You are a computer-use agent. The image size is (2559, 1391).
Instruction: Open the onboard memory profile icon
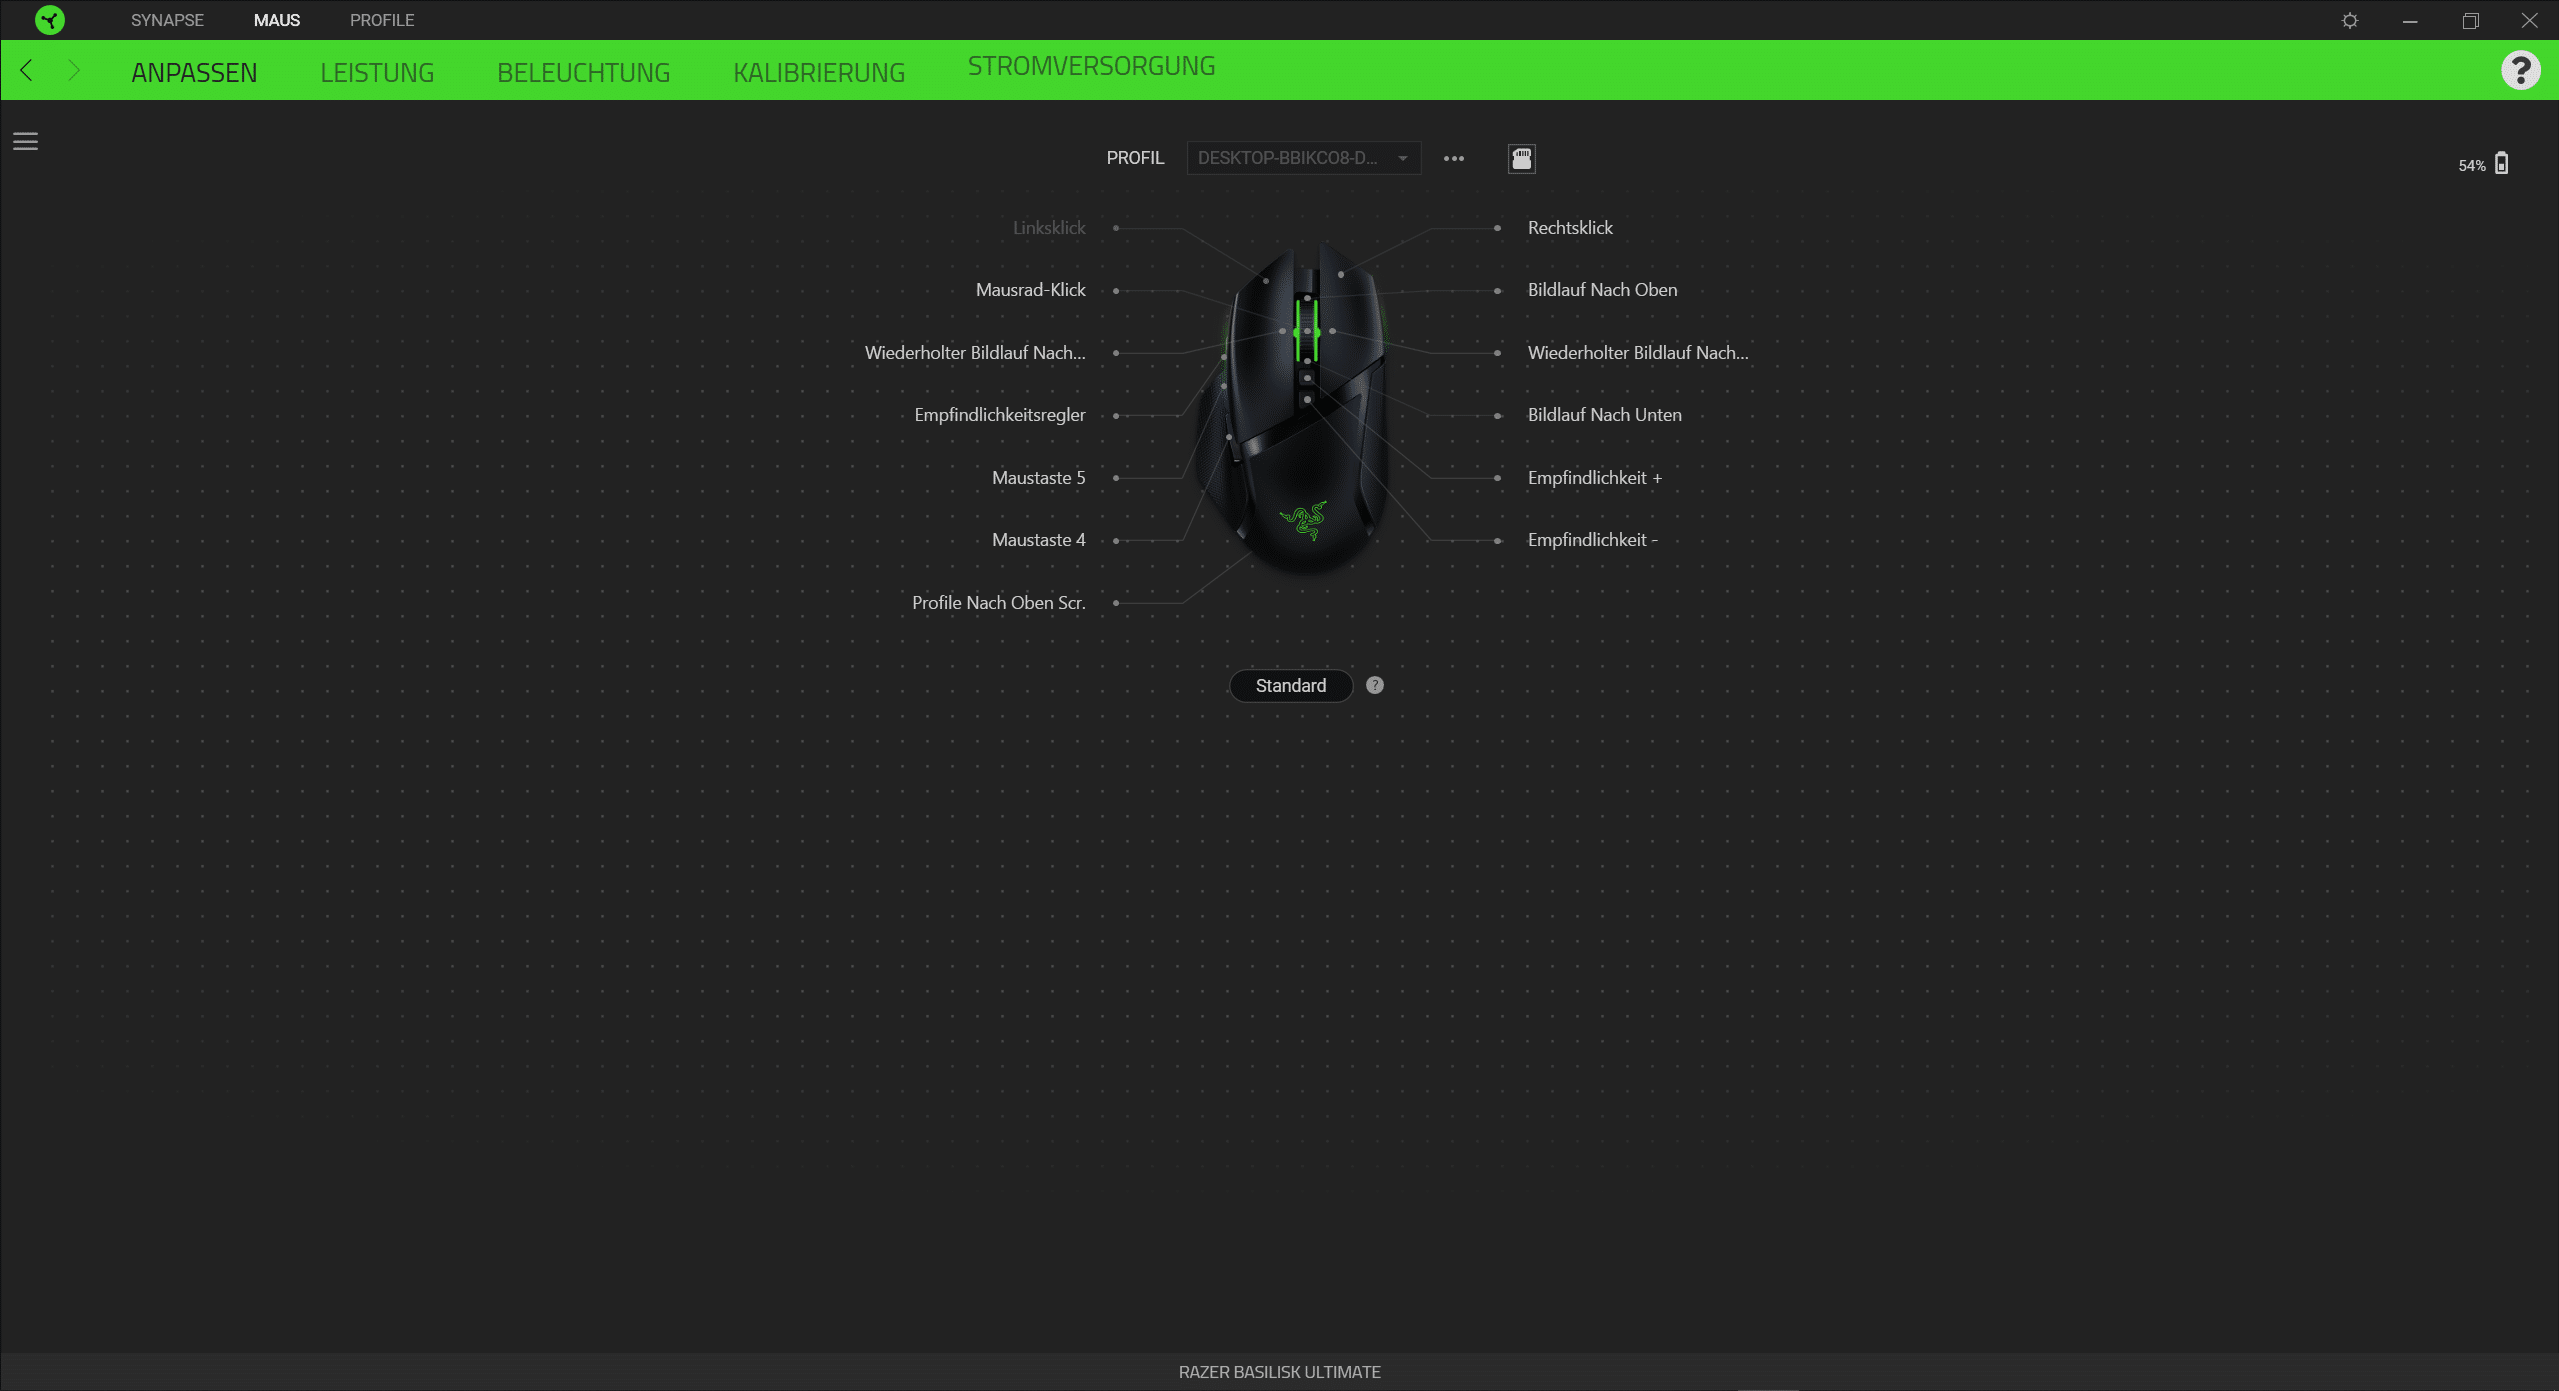tap(1521, 158)
